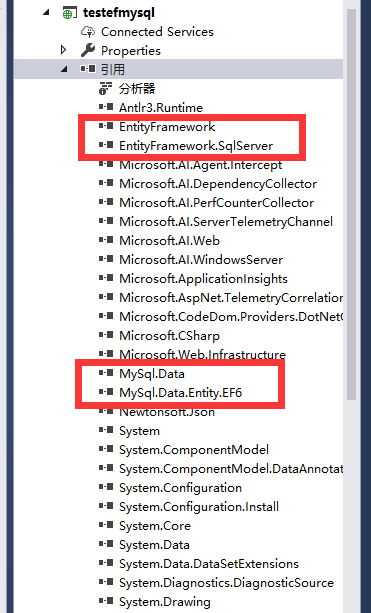
Task: Click the Microsoft.AI.Web reference icon
Action: click(106, 240)
